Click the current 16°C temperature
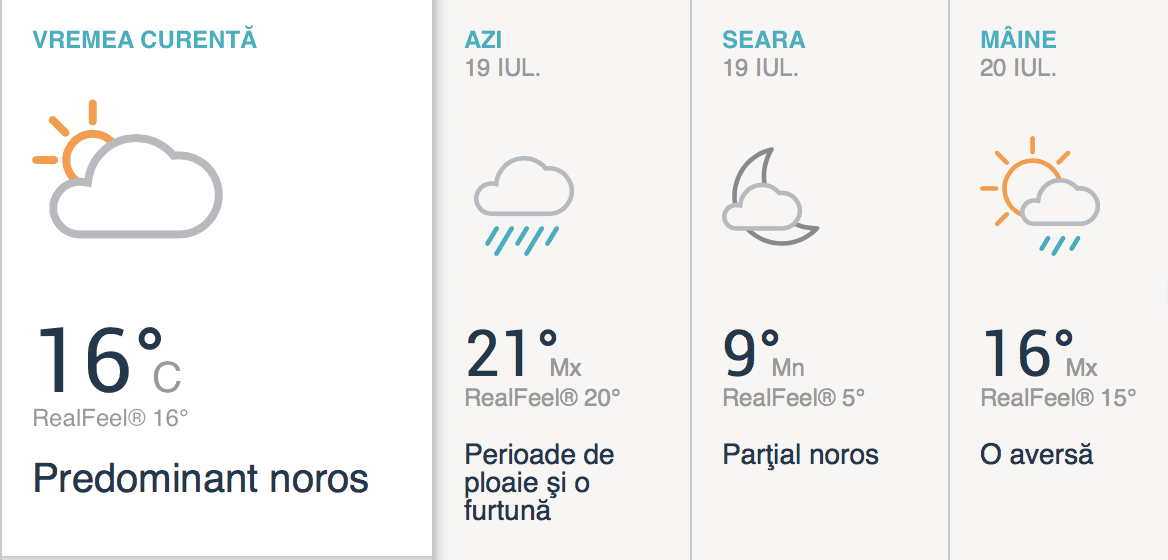The height and width of the screenshot is (560, 1168). pos(108,360)
